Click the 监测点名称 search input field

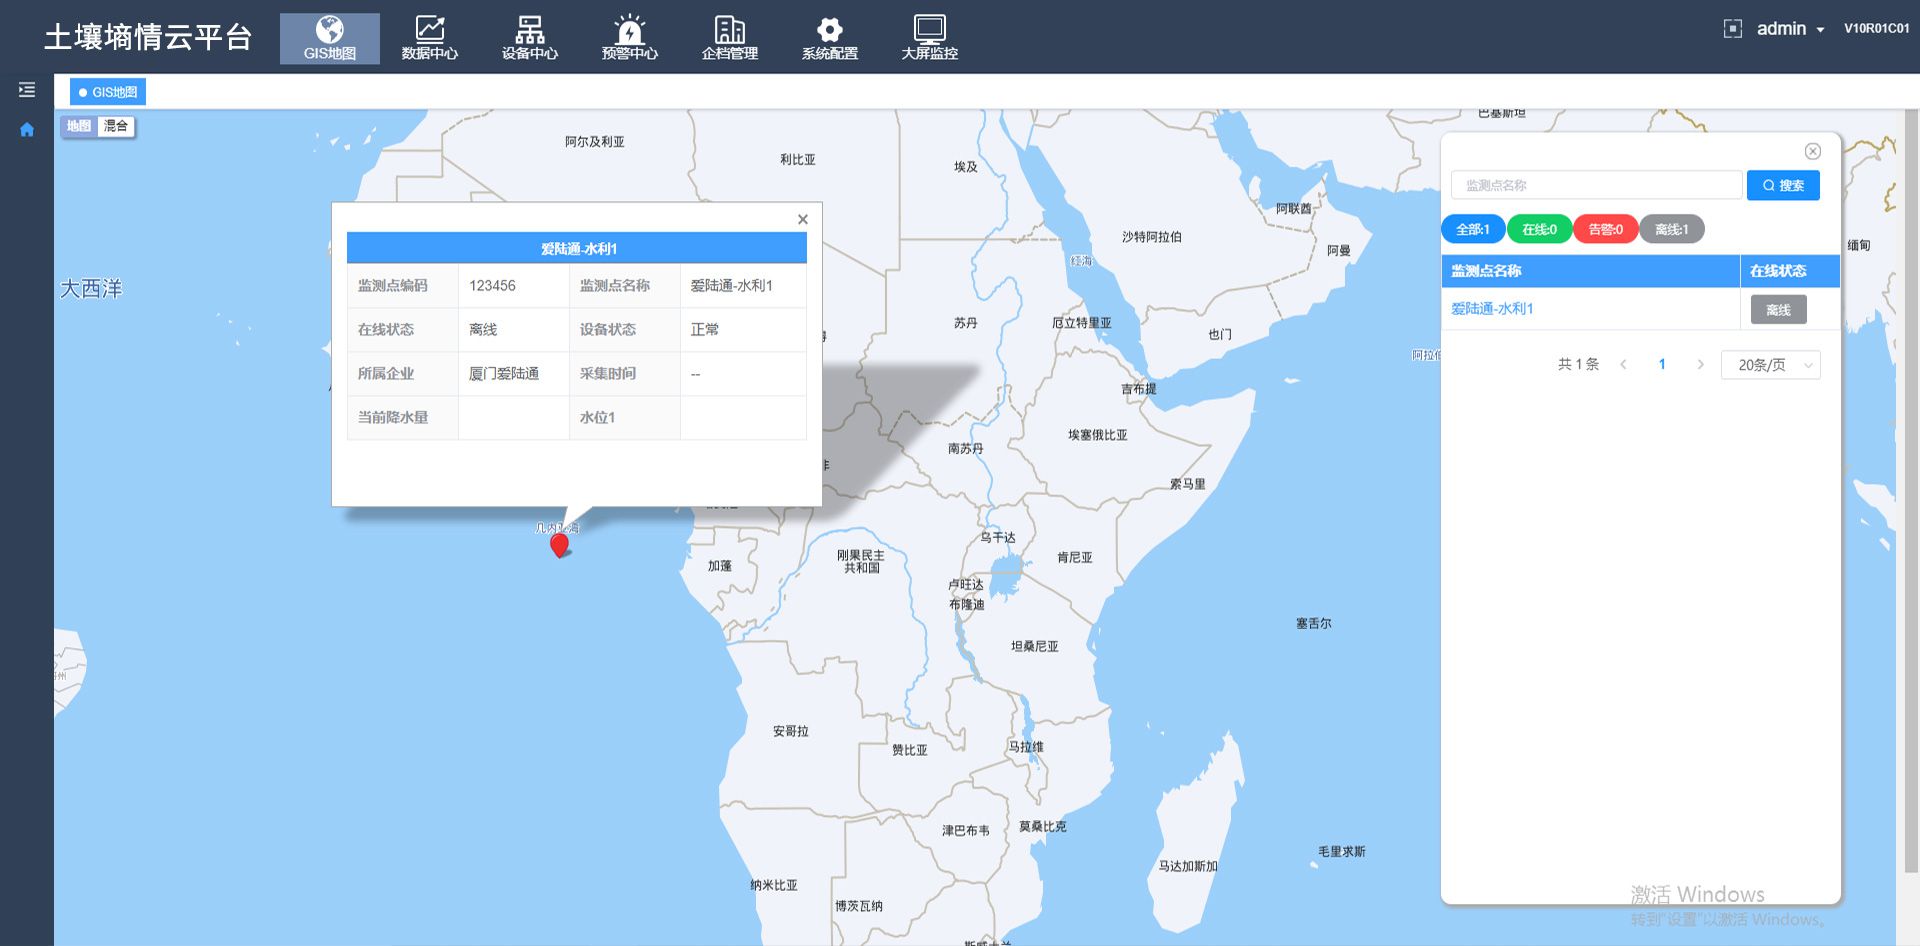tap(1596, 185)
